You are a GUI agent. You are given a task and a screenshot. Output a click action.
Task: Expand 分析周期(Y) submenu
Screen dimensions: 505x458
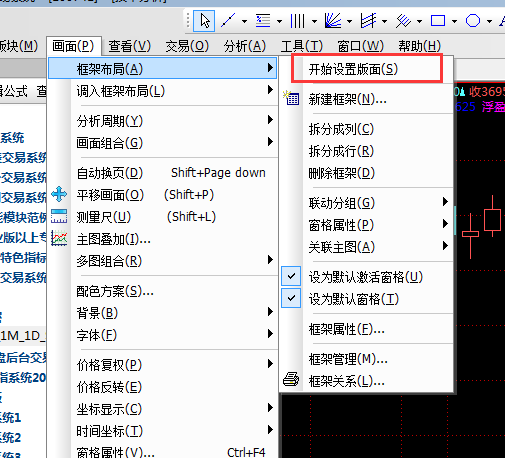click(x=163, y=120)
